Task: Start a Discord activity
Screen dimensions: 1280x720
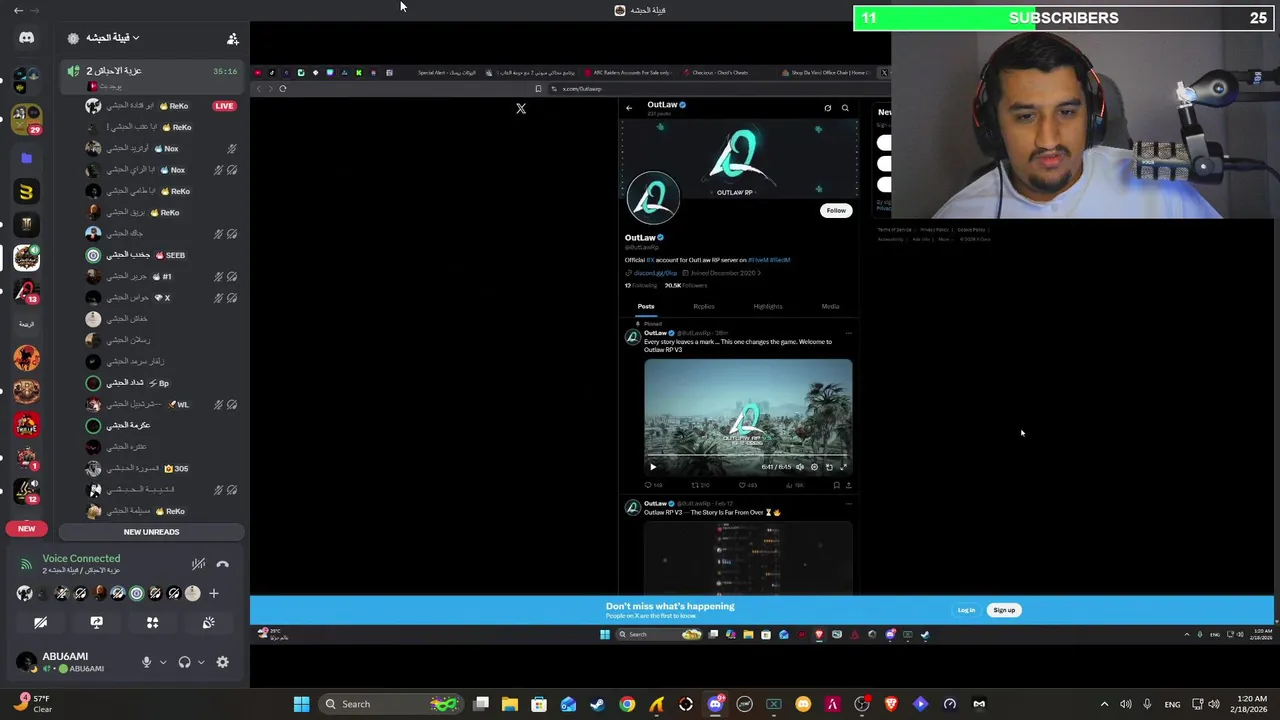Action: pos(152,622)
